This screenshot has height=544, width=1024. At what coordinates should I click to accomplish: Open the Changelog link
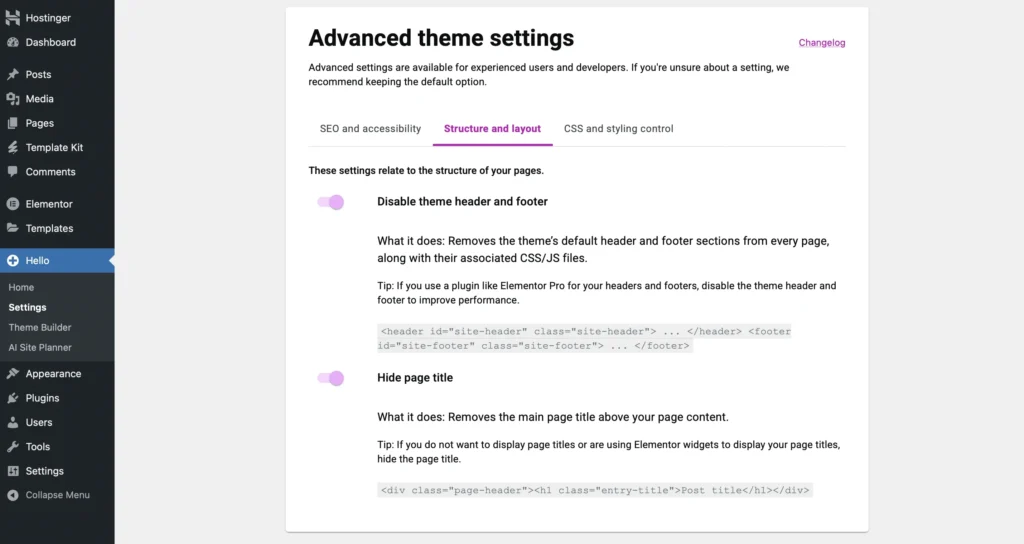[x=821, y=43]
